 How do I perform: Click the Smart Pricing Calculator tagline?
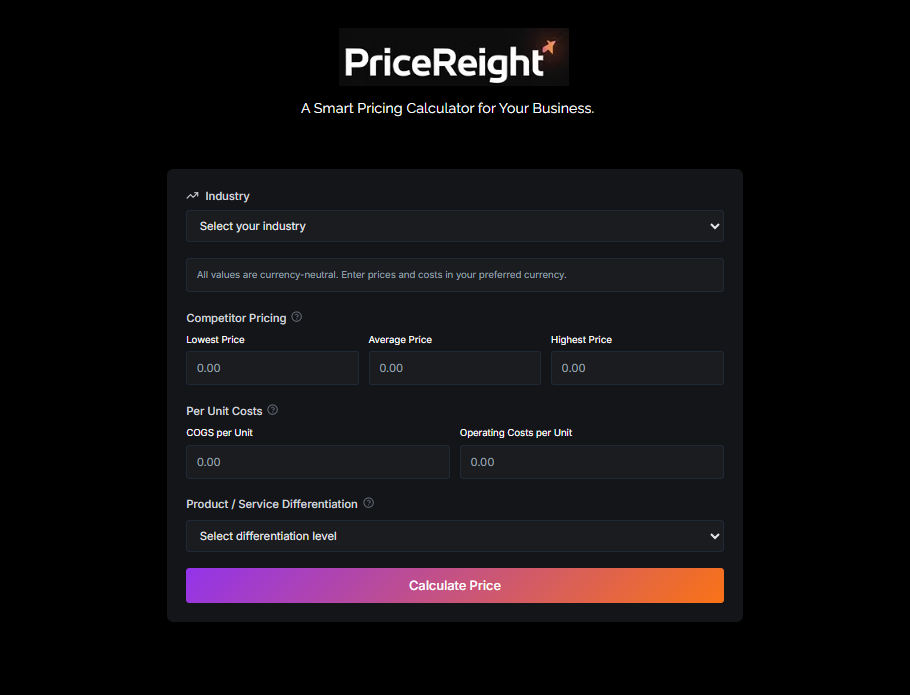(x=447, y=108)
